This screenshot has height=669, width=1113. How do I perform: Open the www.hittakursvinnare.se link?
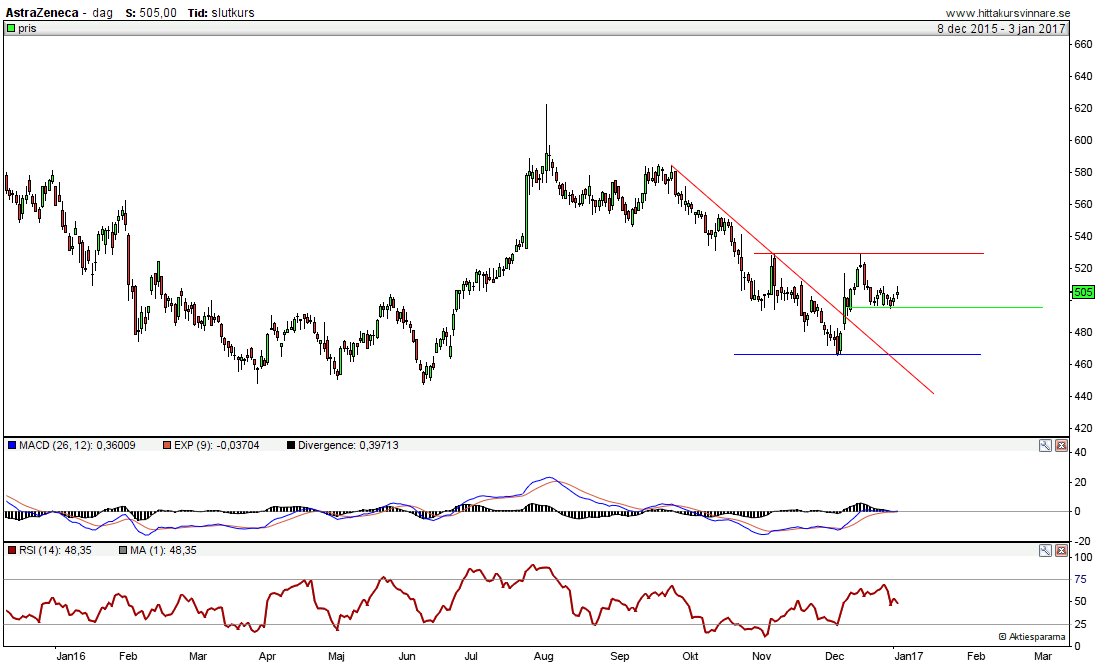tap(1007, 13)
